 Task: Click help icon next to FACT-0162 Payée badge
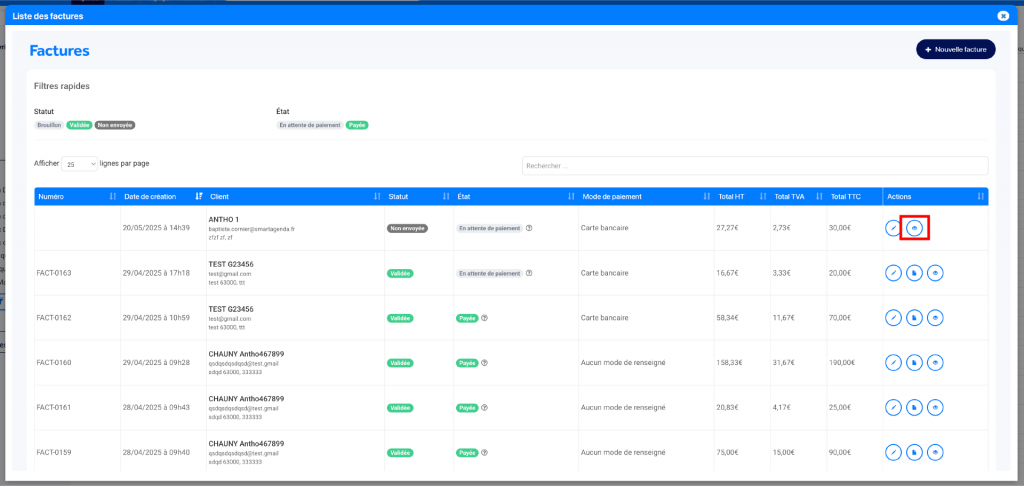click(x=485, y=318)
